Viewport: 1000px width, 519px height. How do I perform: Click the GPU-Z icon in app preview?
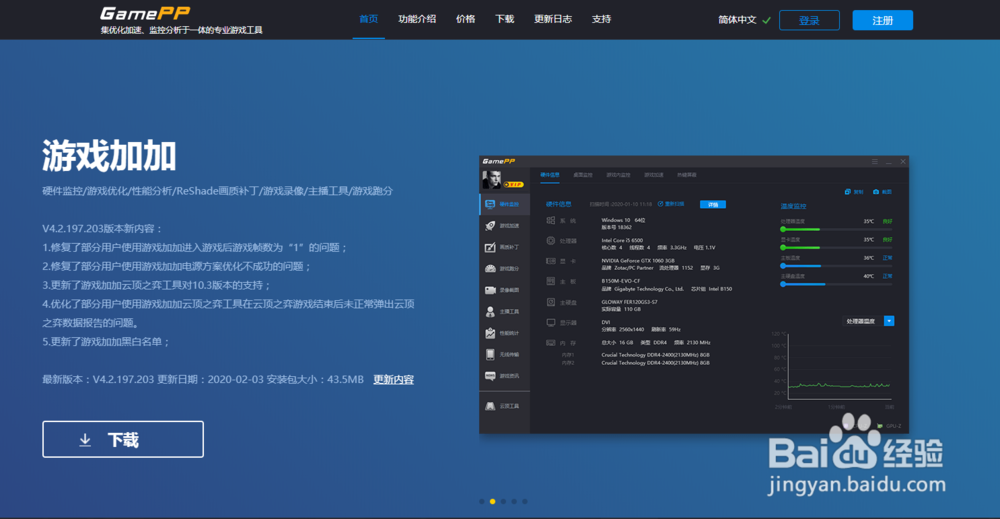click(x=880, y=425)
